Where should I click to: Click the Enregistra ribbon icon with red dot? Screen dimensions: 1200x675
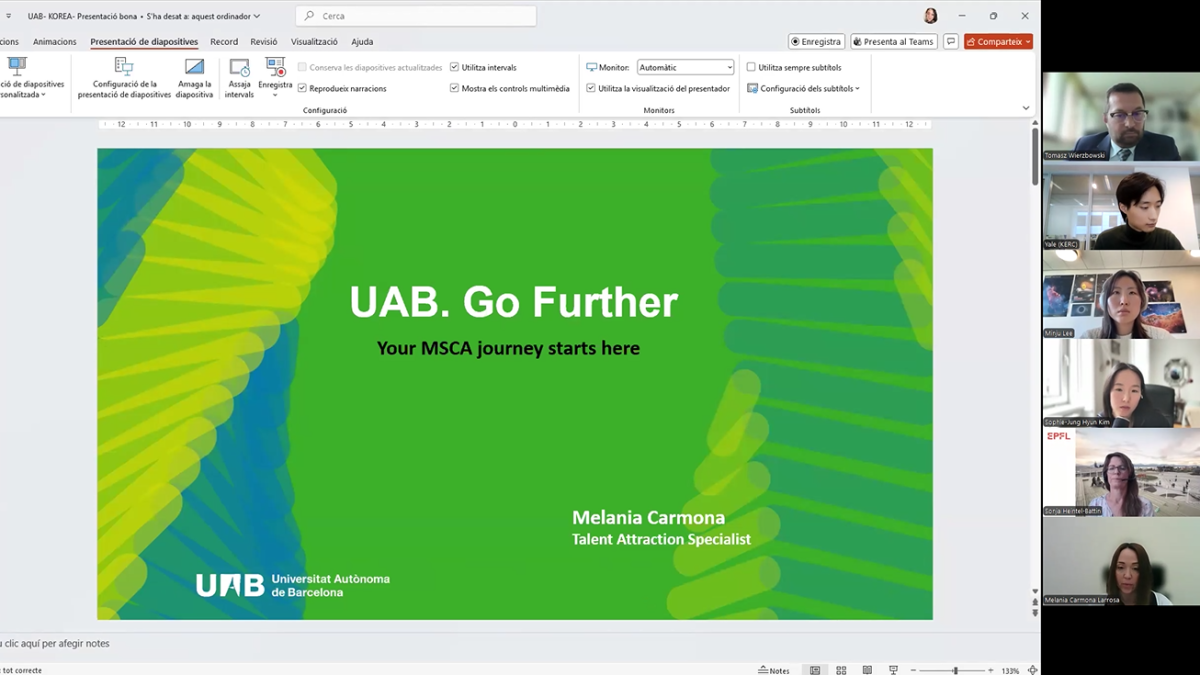click(x=275, y=67)
